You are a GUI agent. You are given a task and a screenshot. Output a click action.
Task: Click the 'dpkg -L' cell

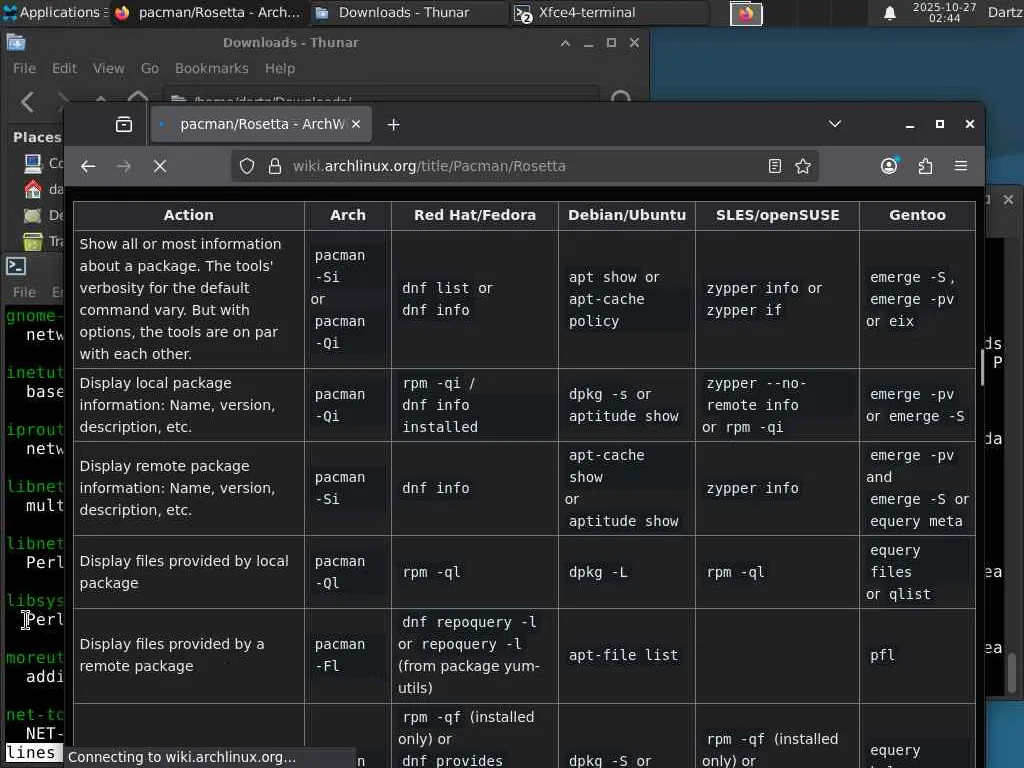[627, 572]
